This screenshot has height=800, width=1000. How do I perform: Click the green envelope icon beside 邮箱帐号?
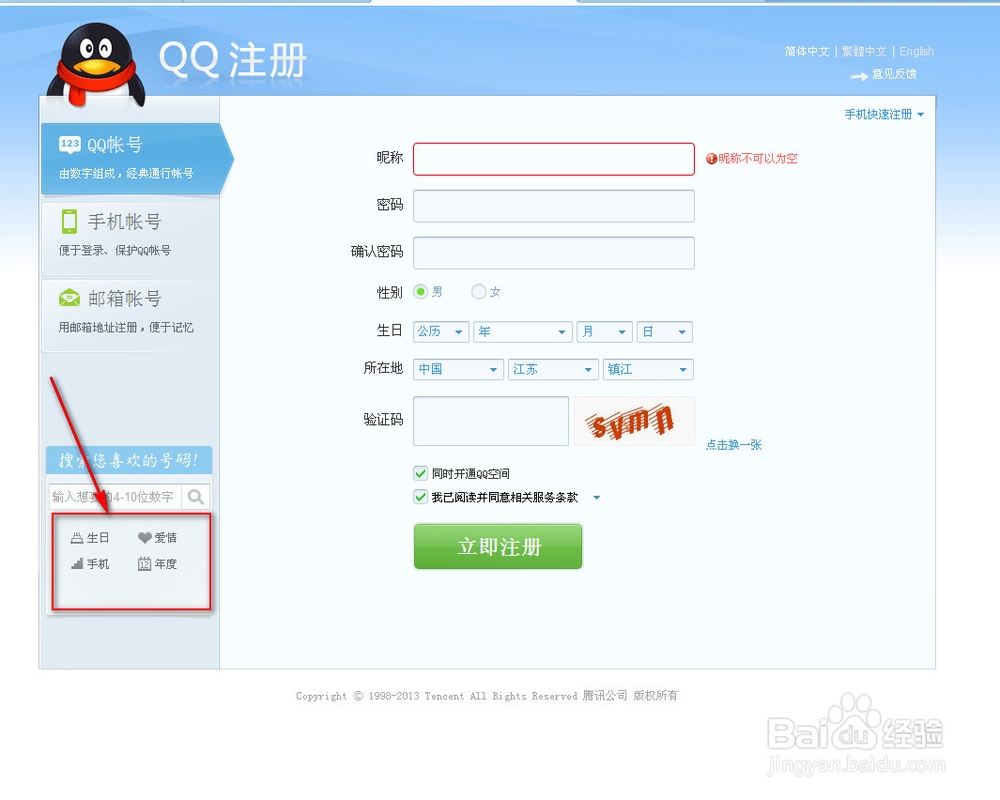click(x=69, y=297)
